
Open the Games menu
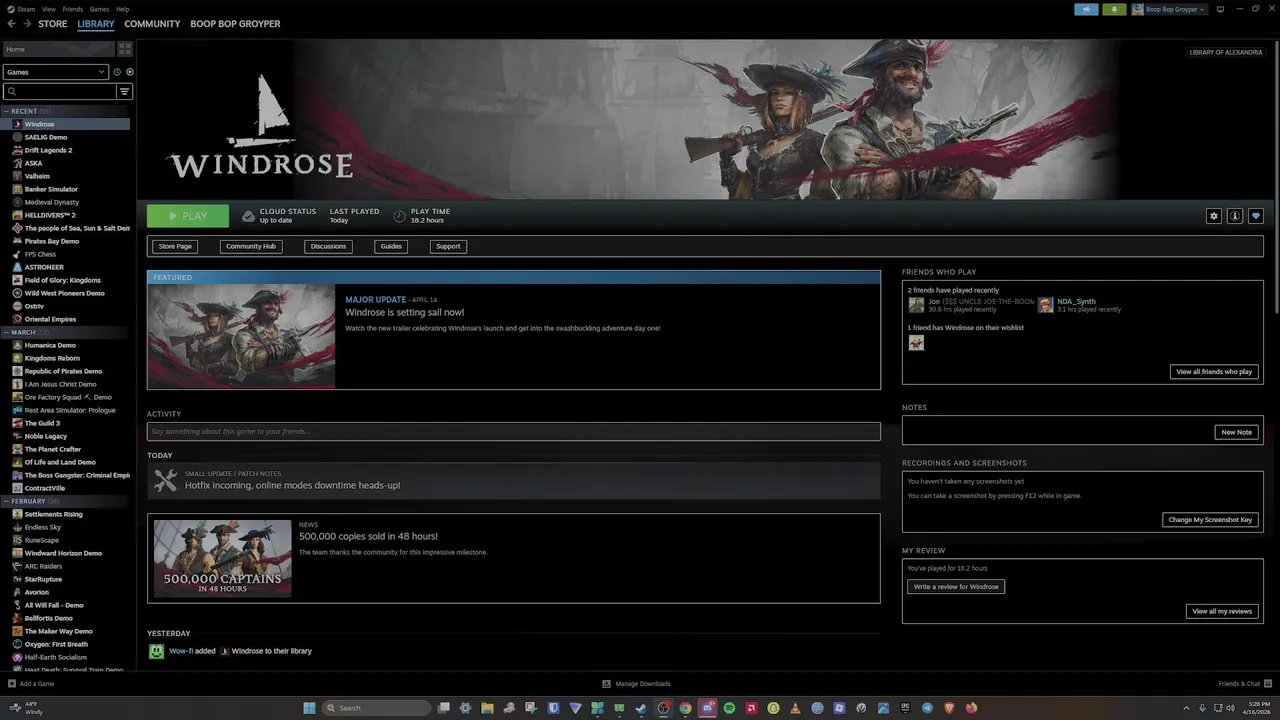[x=99, y=9]
